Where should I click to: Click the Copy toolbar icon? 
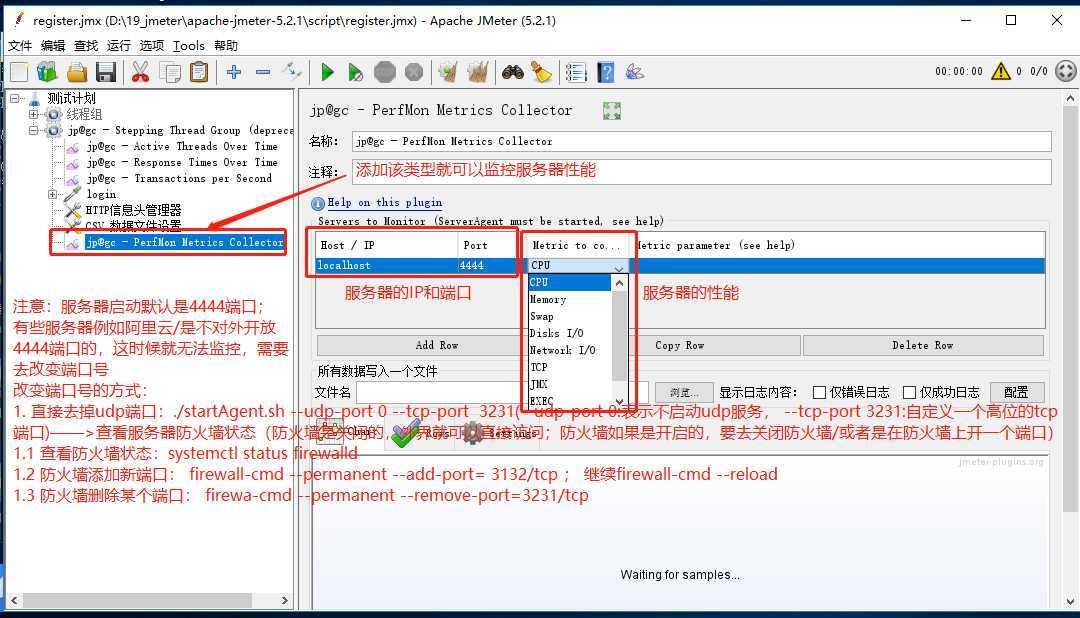click(x=169, y=72)
